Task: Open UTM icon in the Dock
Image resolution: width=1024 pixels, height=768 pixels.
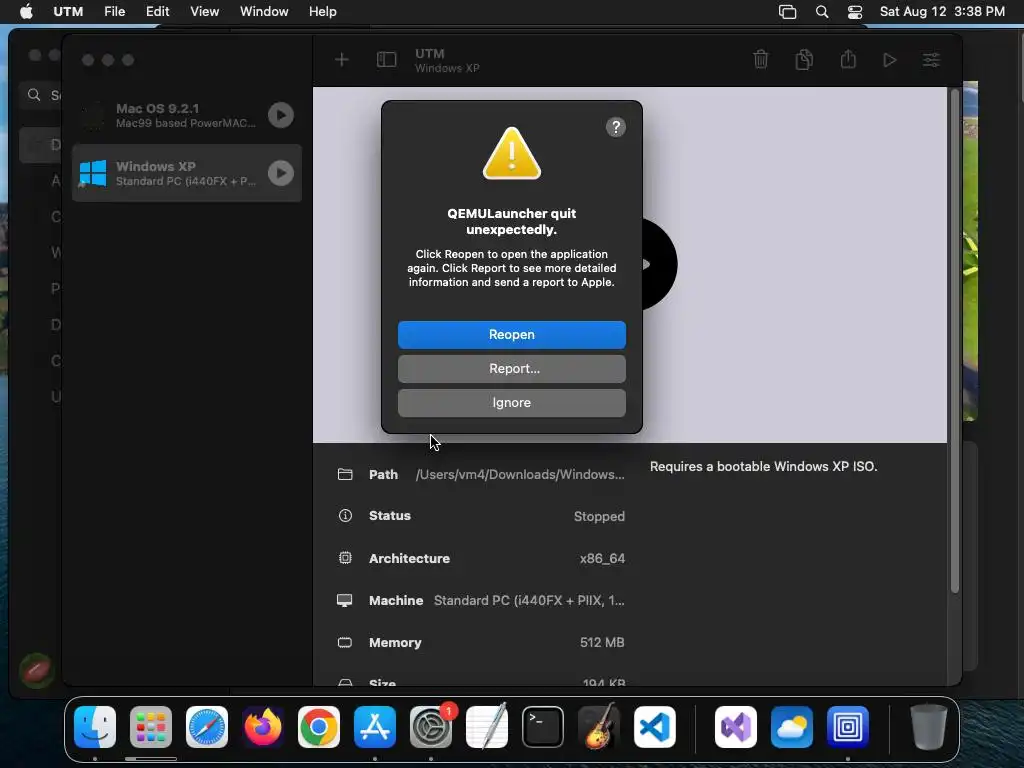Action: pyautogui.click(x=848, y=727)
